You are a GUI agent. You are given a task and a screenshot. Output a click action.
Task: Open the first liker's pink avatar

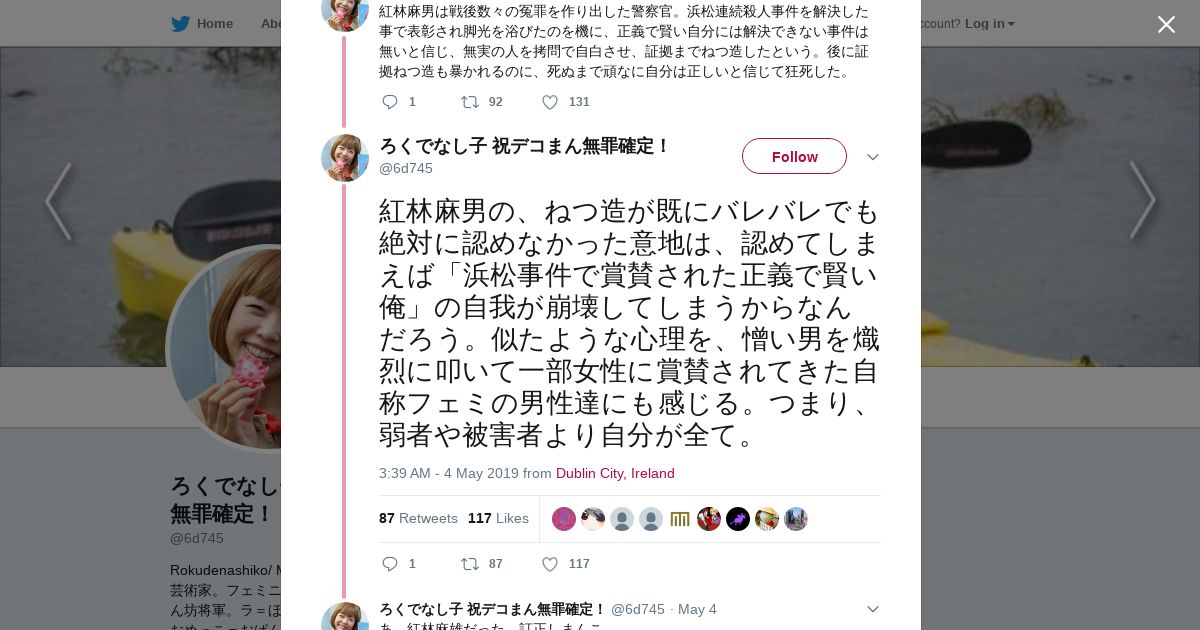click(564, 519)
